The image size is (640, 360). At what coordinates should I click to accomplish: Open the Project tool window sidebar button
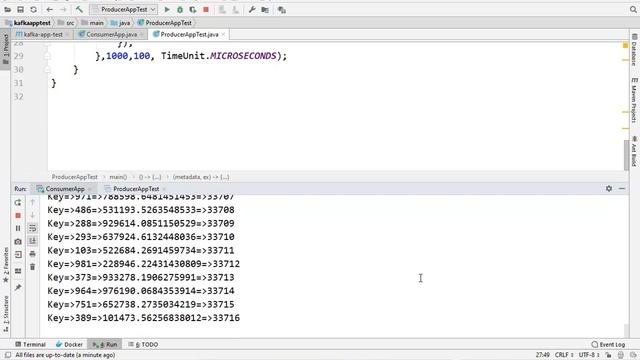(5, 49)
